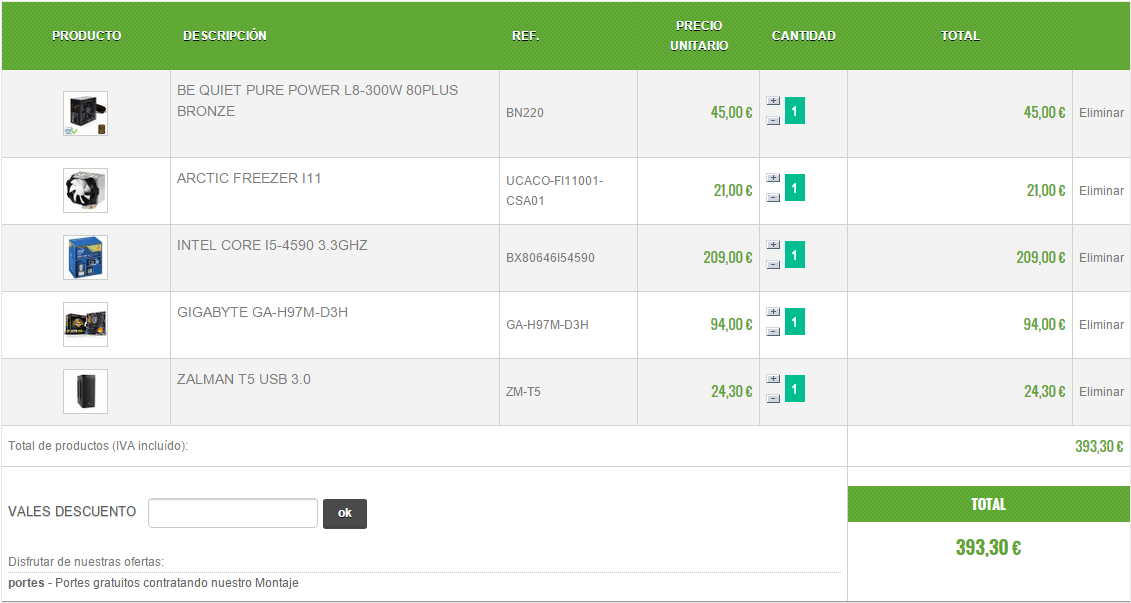The image size is (1131, 603).
Task: Select quantity box for Arctic Freezer I11
Action: [794, 188]
